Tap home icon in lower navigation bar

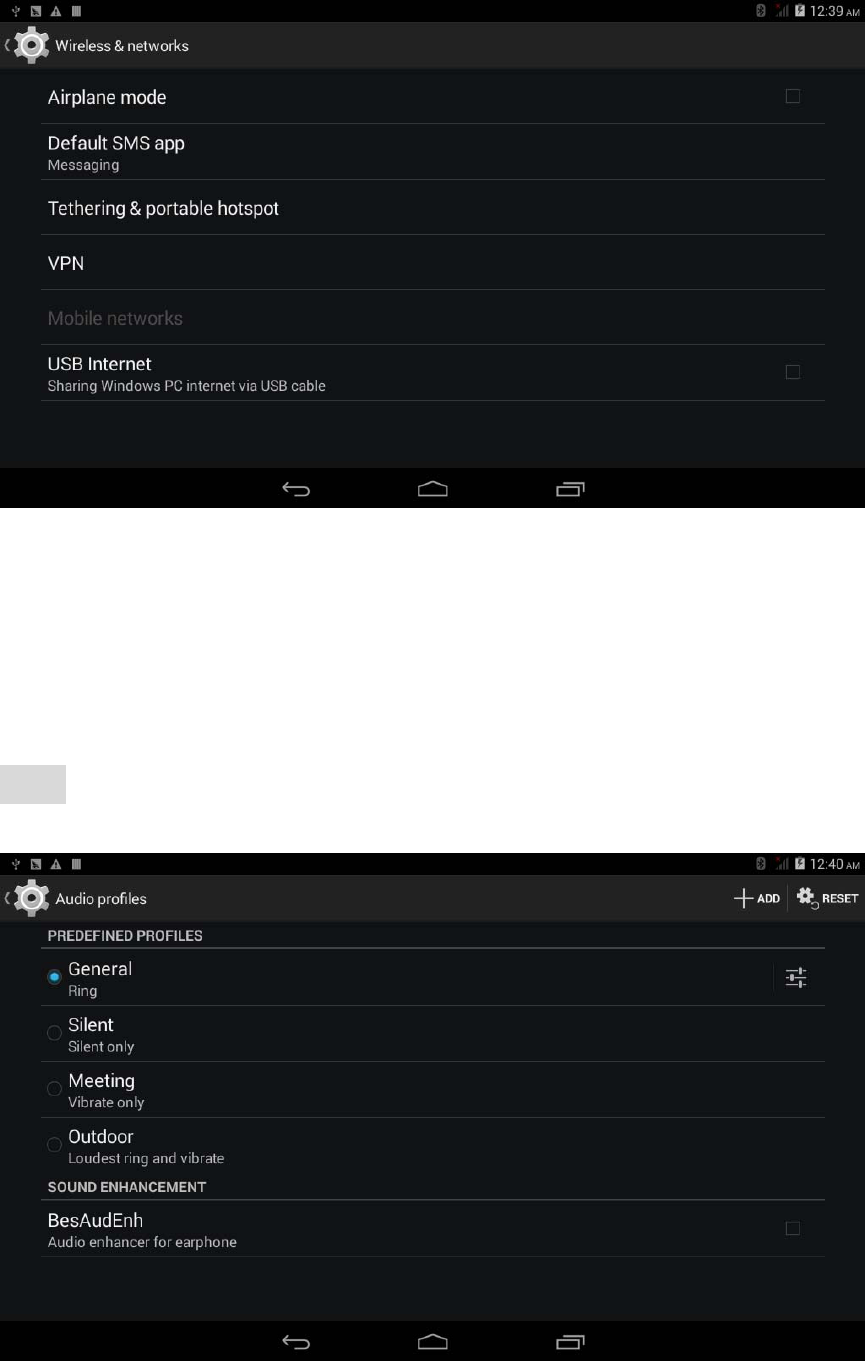(x=433, y=1342)
